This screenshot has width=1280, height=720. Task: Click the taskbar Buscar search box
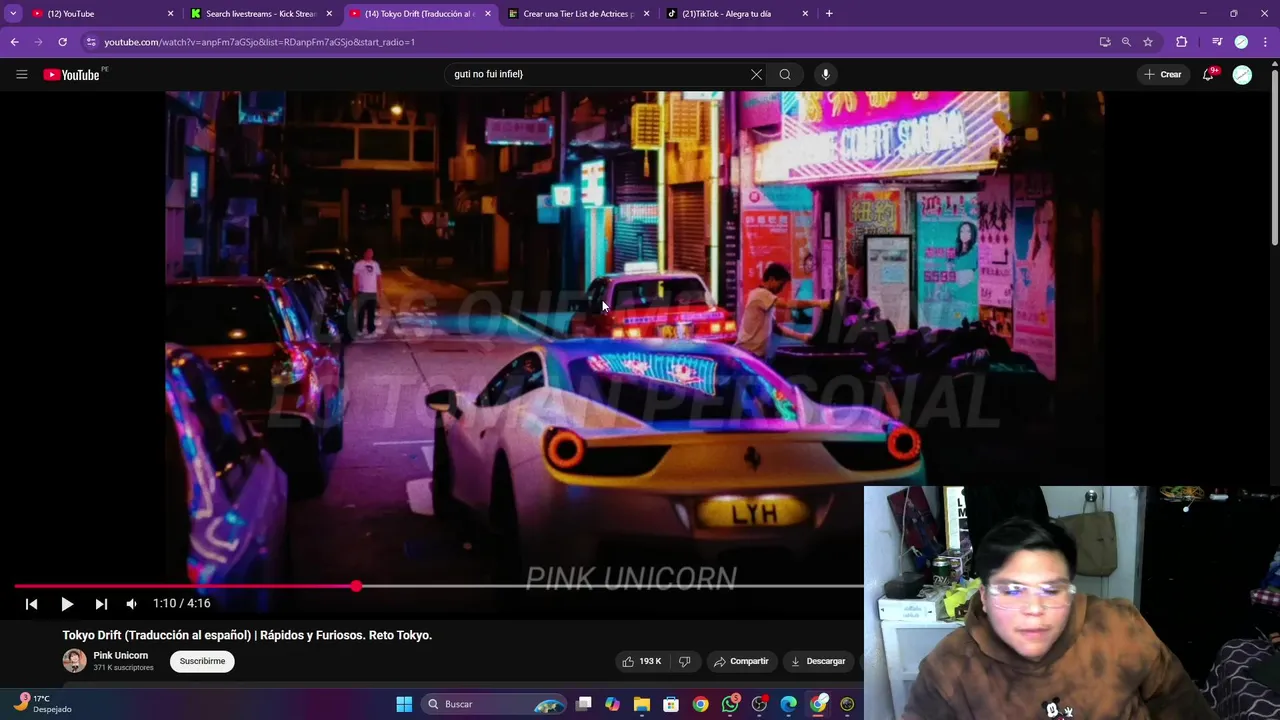coord(495,704)
